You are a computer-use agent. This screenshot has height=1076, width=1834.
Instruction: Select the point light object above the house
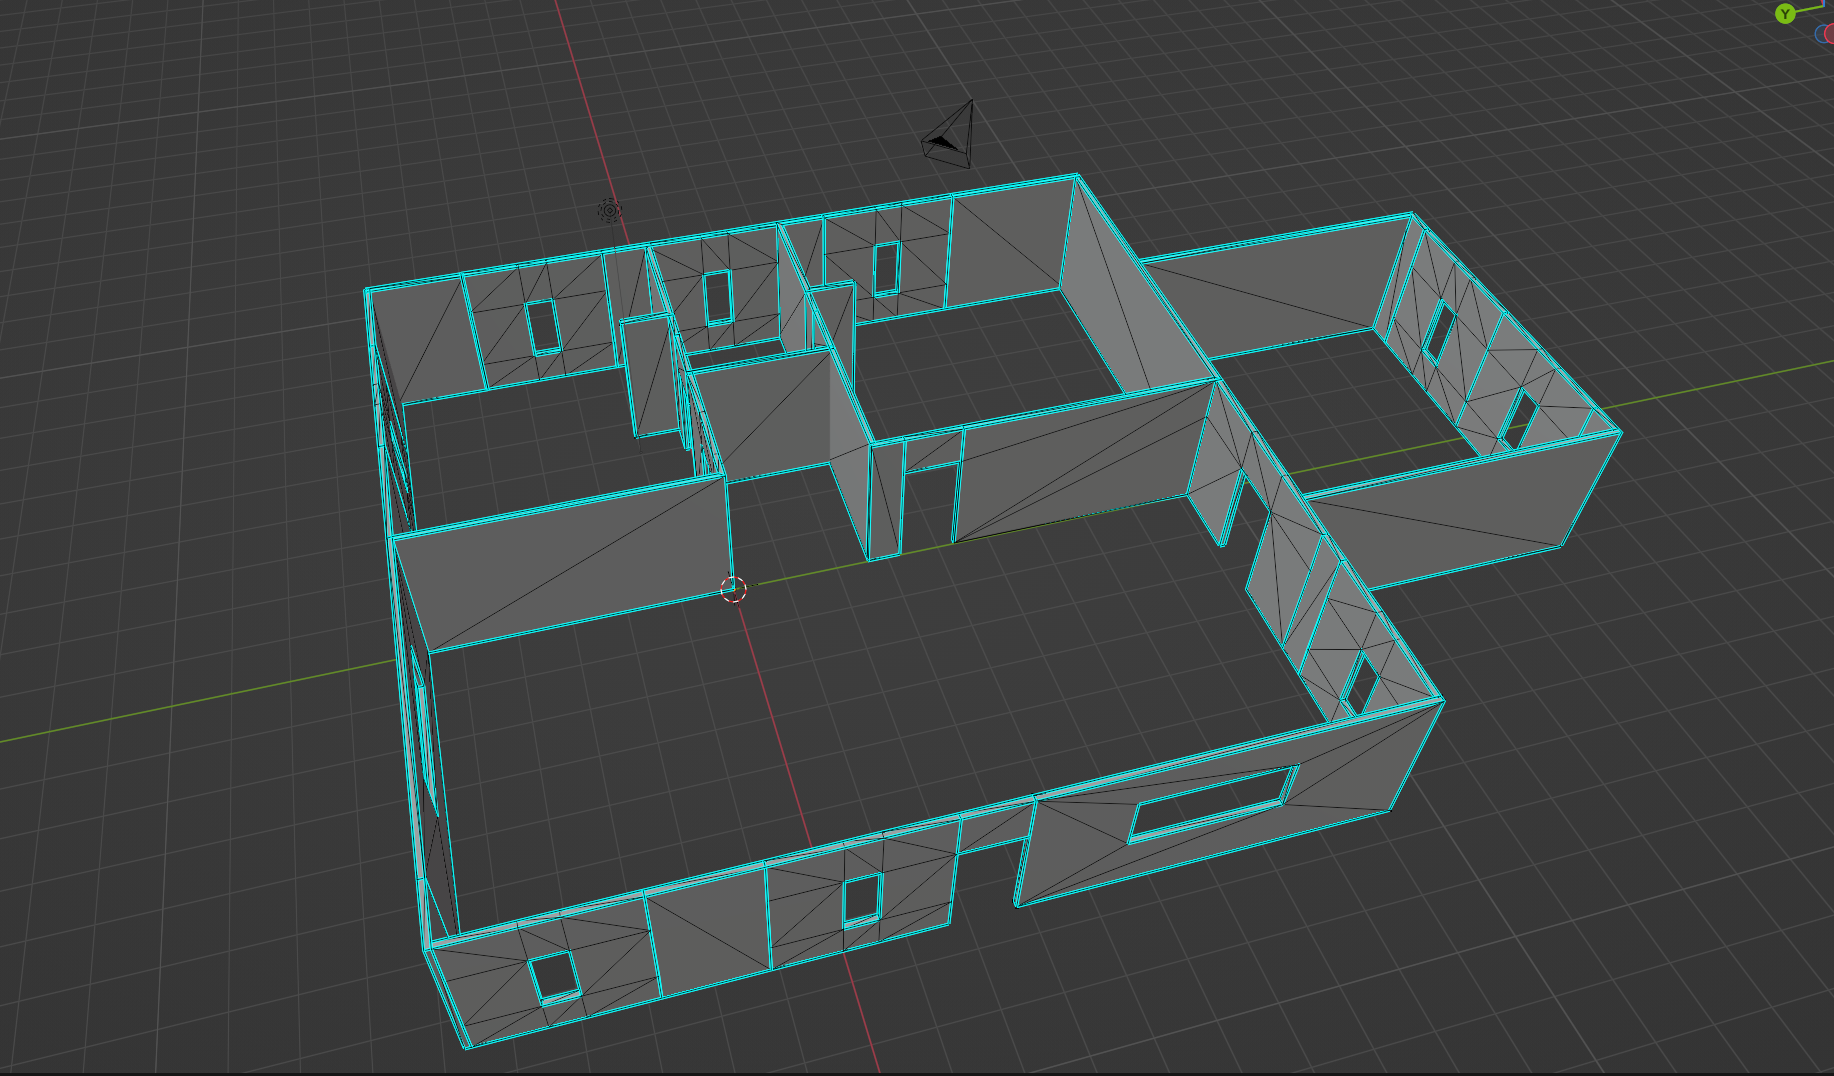pos(610,210)
